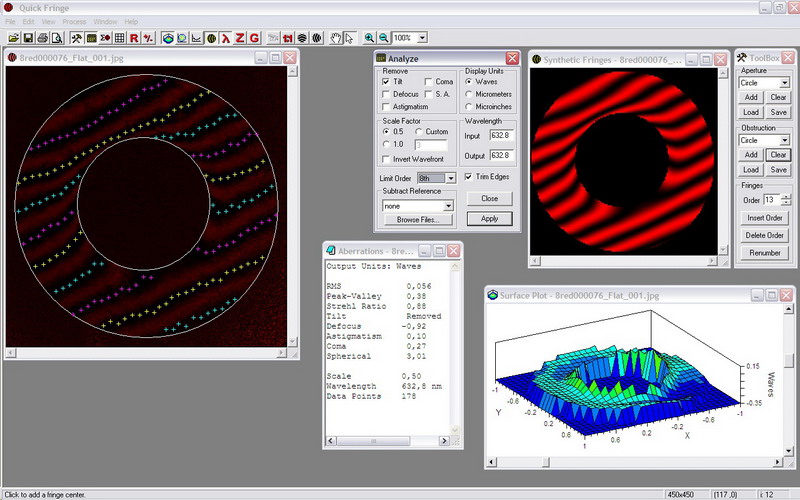Open the Window menu
The height and width of the screenshot is (500, 800).
(105, 22)
